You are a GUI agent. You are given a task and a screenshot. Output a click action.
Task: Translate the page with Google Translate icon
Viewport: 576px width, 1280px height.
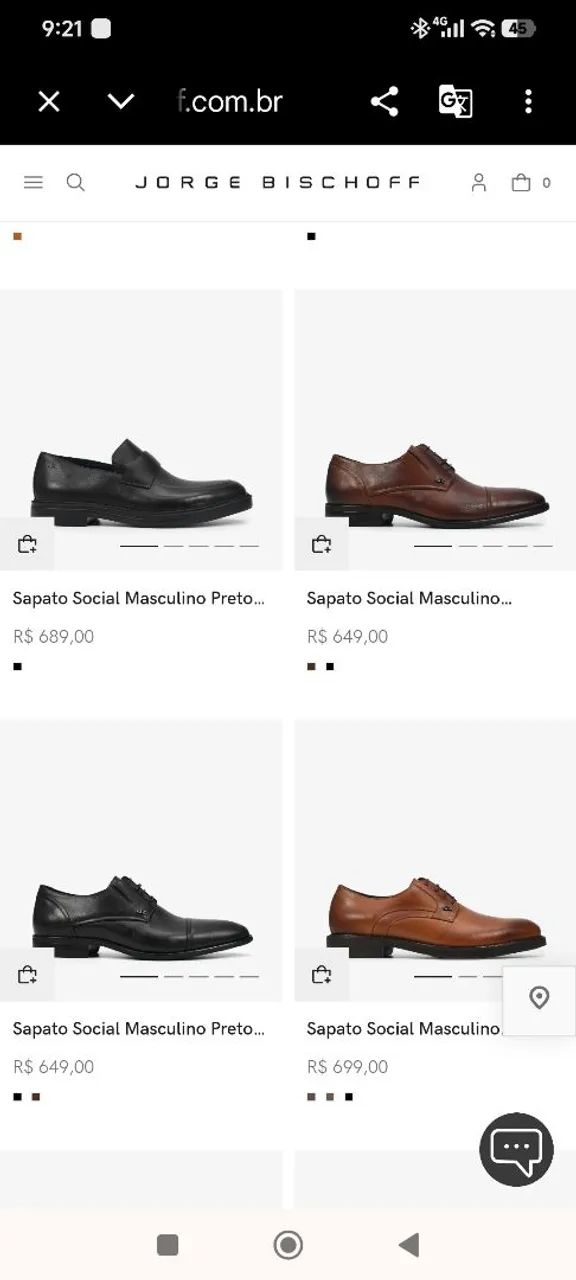pyautogui.click(x=456, y=101)
